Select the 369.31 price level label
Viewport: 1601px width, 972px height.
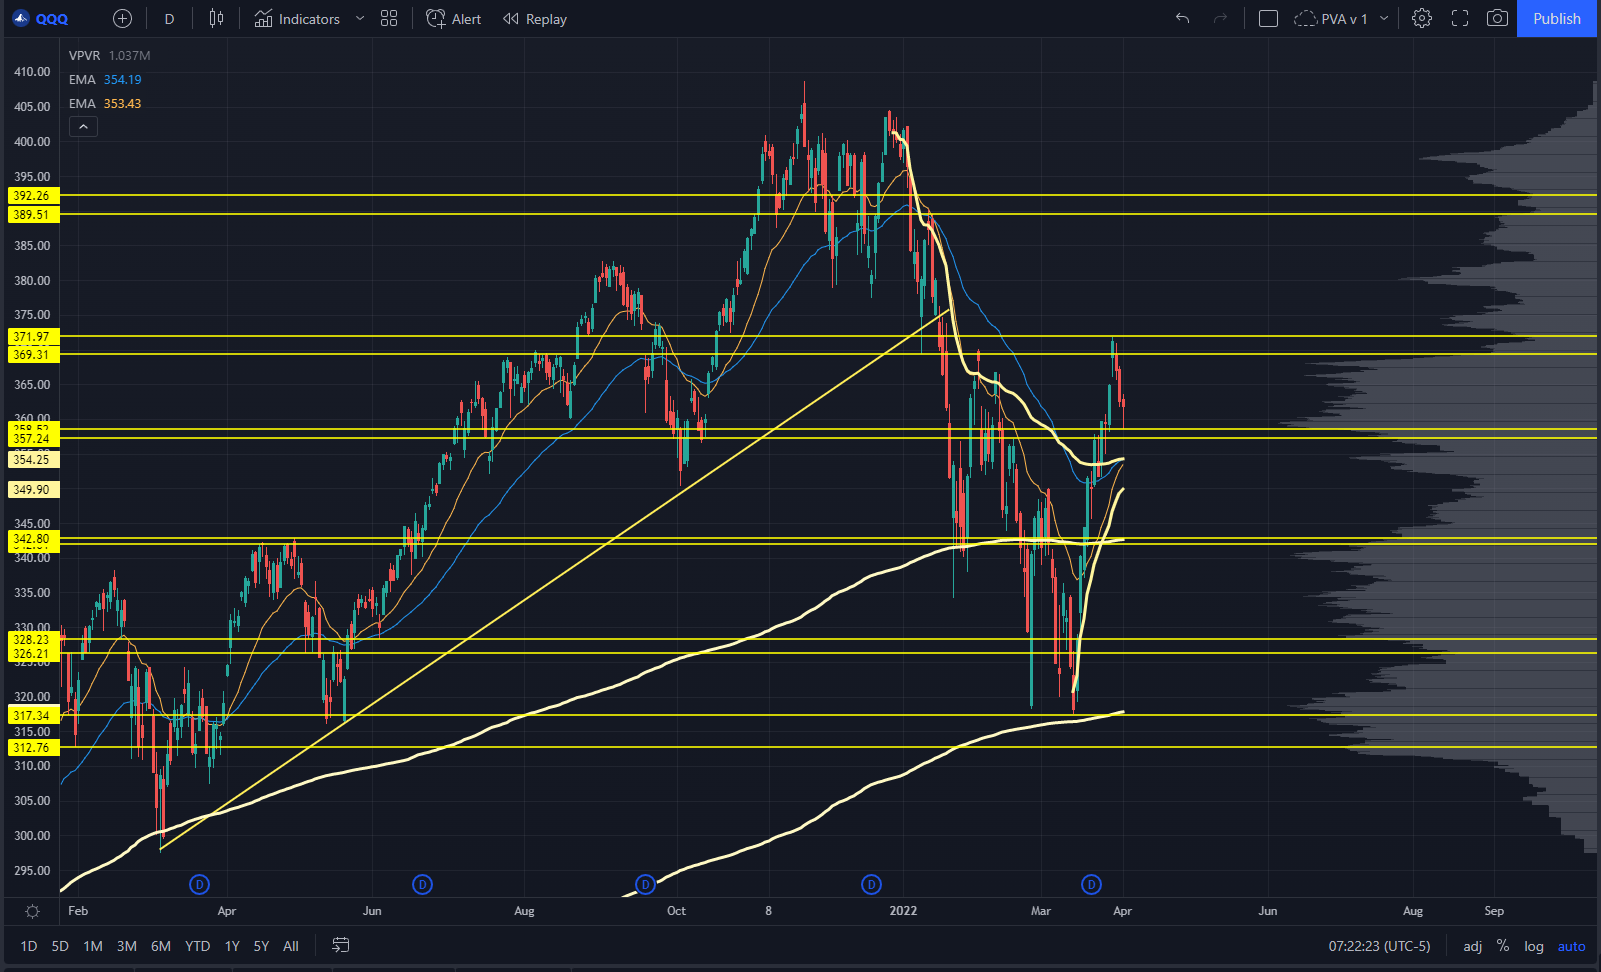pos(33,355)
